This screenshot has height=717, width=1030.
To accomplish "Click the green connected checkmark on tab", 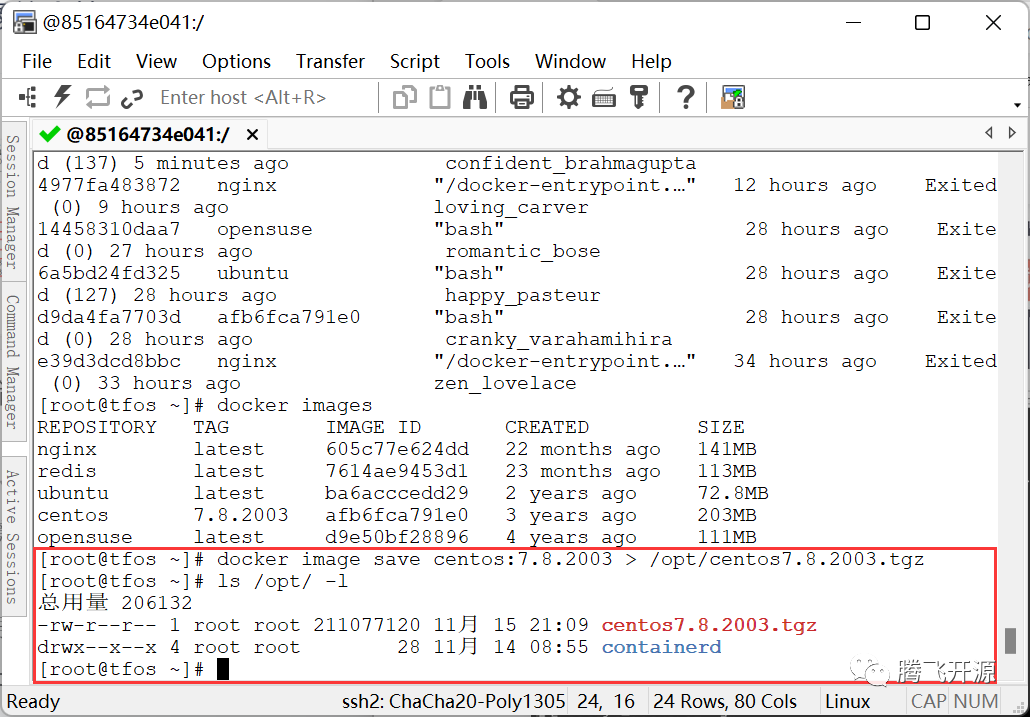I will (x=50, y=135).
